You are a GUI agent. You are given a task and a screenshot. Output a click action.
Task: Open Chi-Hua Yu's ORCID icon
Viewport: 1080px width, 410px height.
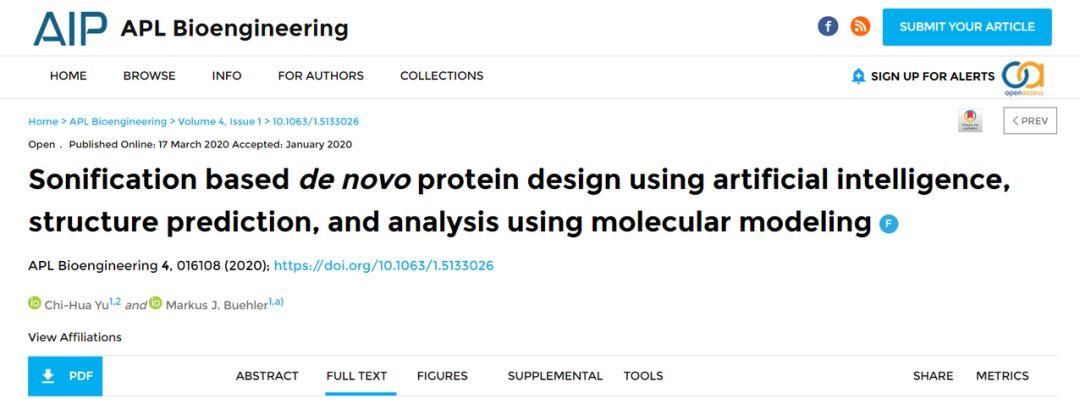[x=34, y=303]
